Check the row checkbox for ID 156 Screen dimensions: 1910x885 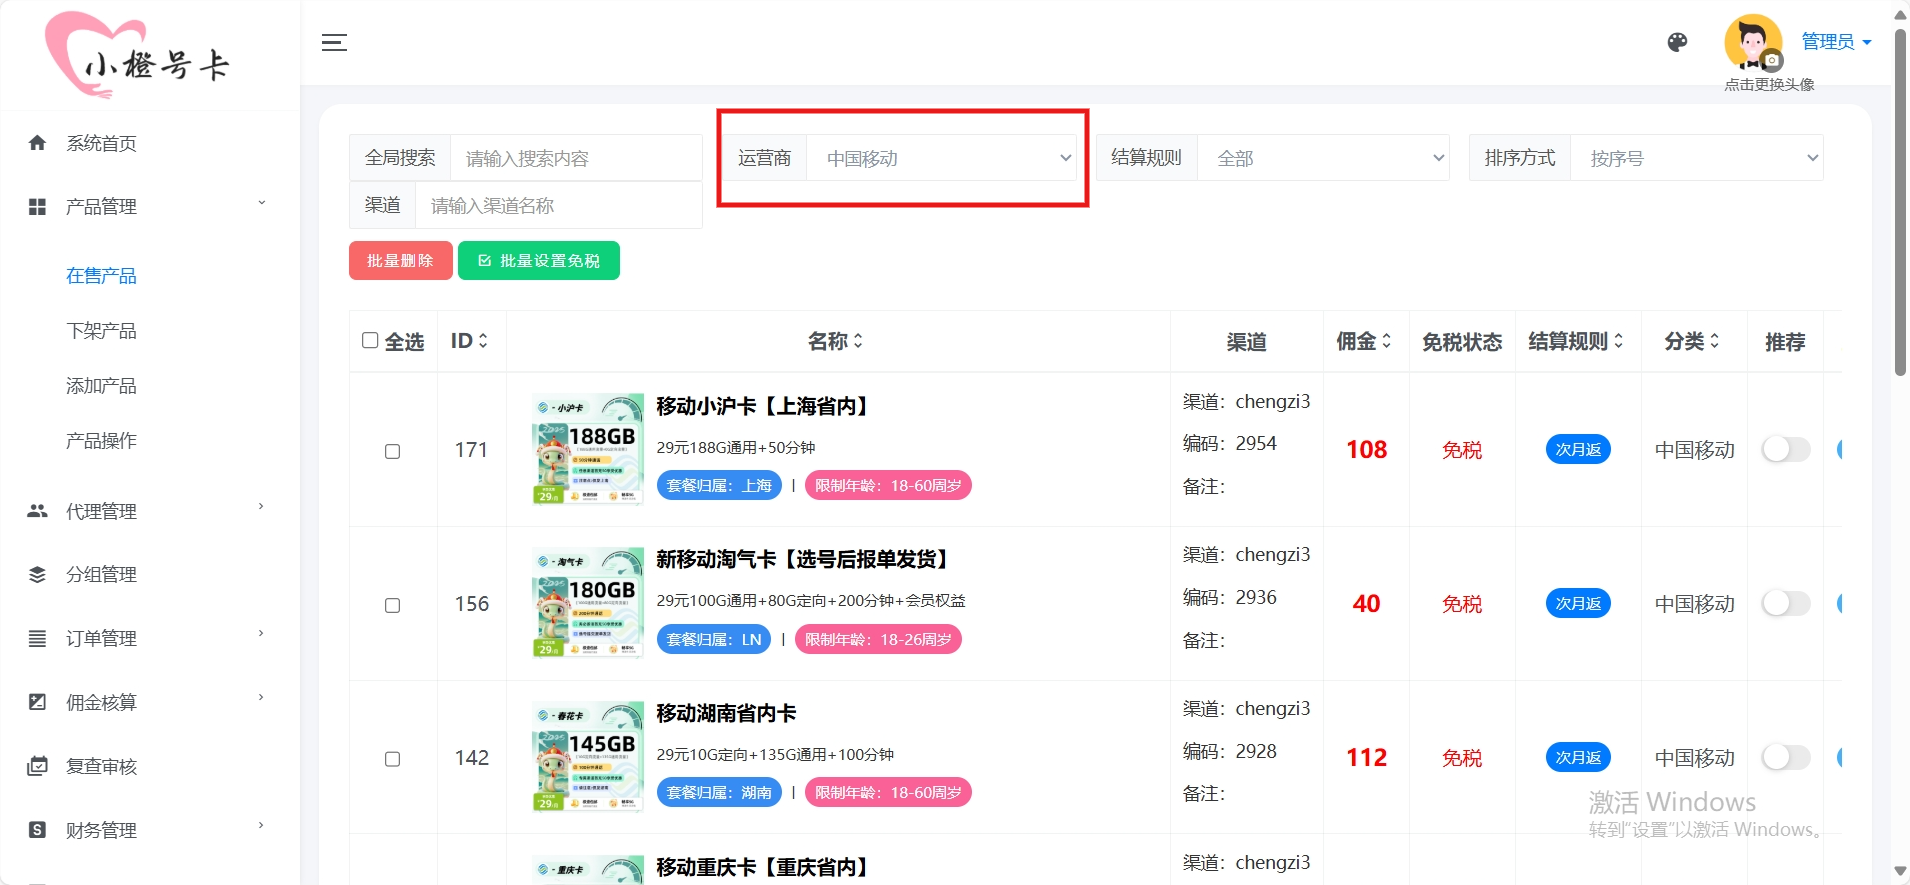393,605
